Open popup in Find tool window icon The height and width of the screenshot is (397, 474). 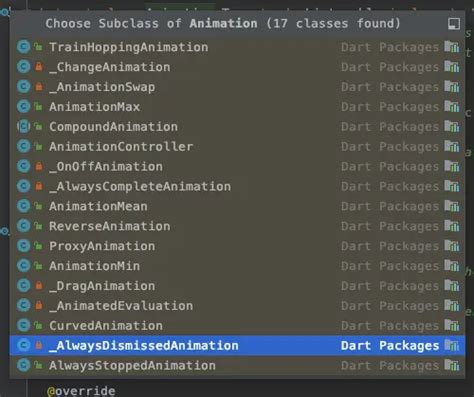pyautogui.click(x=454, y=24)
